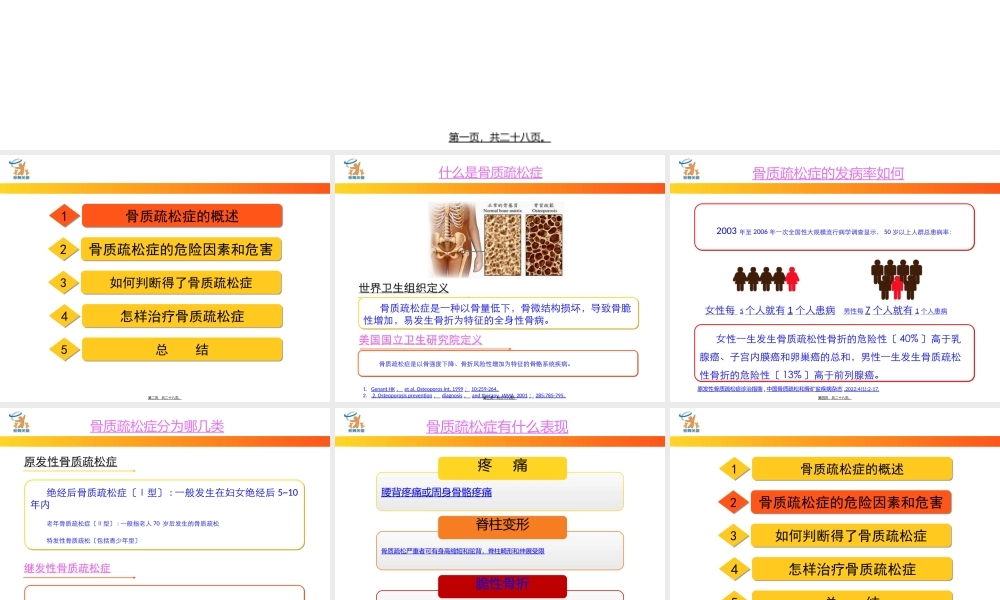Select the diamond "1" icon in the agenda slide

[63, 215]
